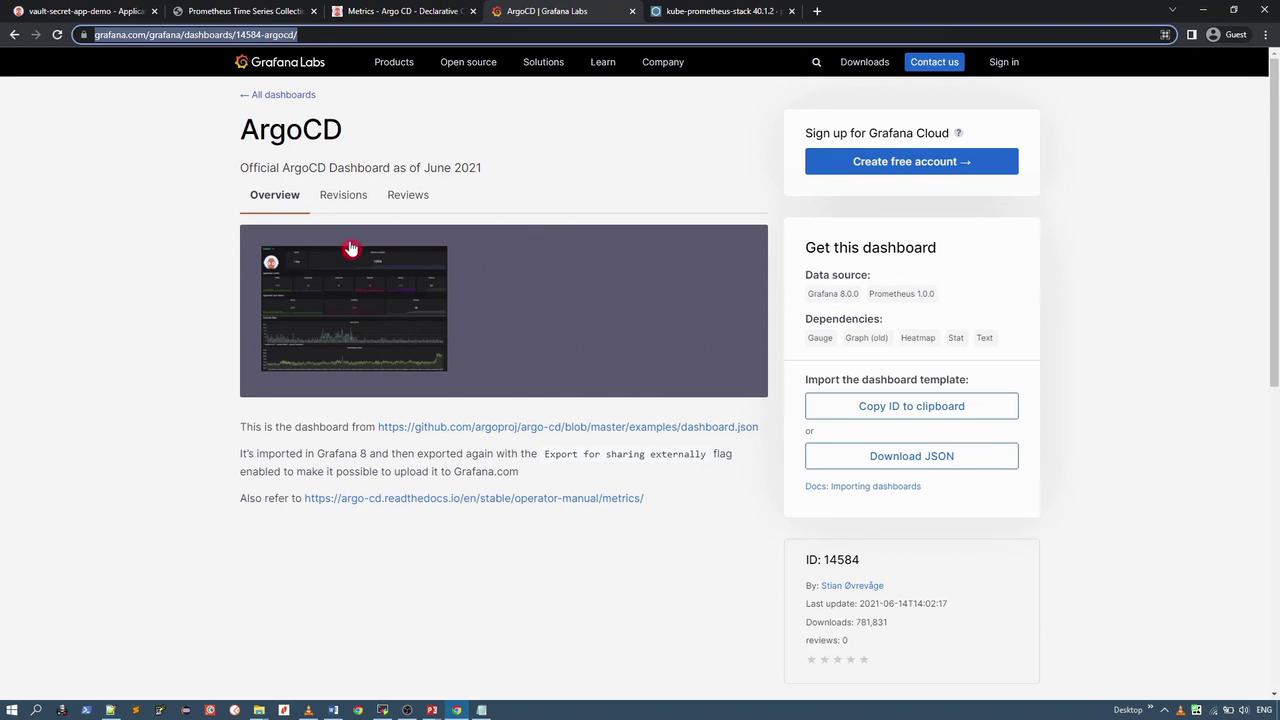
Task: Open the Company menu
Action: coord(663,62)
